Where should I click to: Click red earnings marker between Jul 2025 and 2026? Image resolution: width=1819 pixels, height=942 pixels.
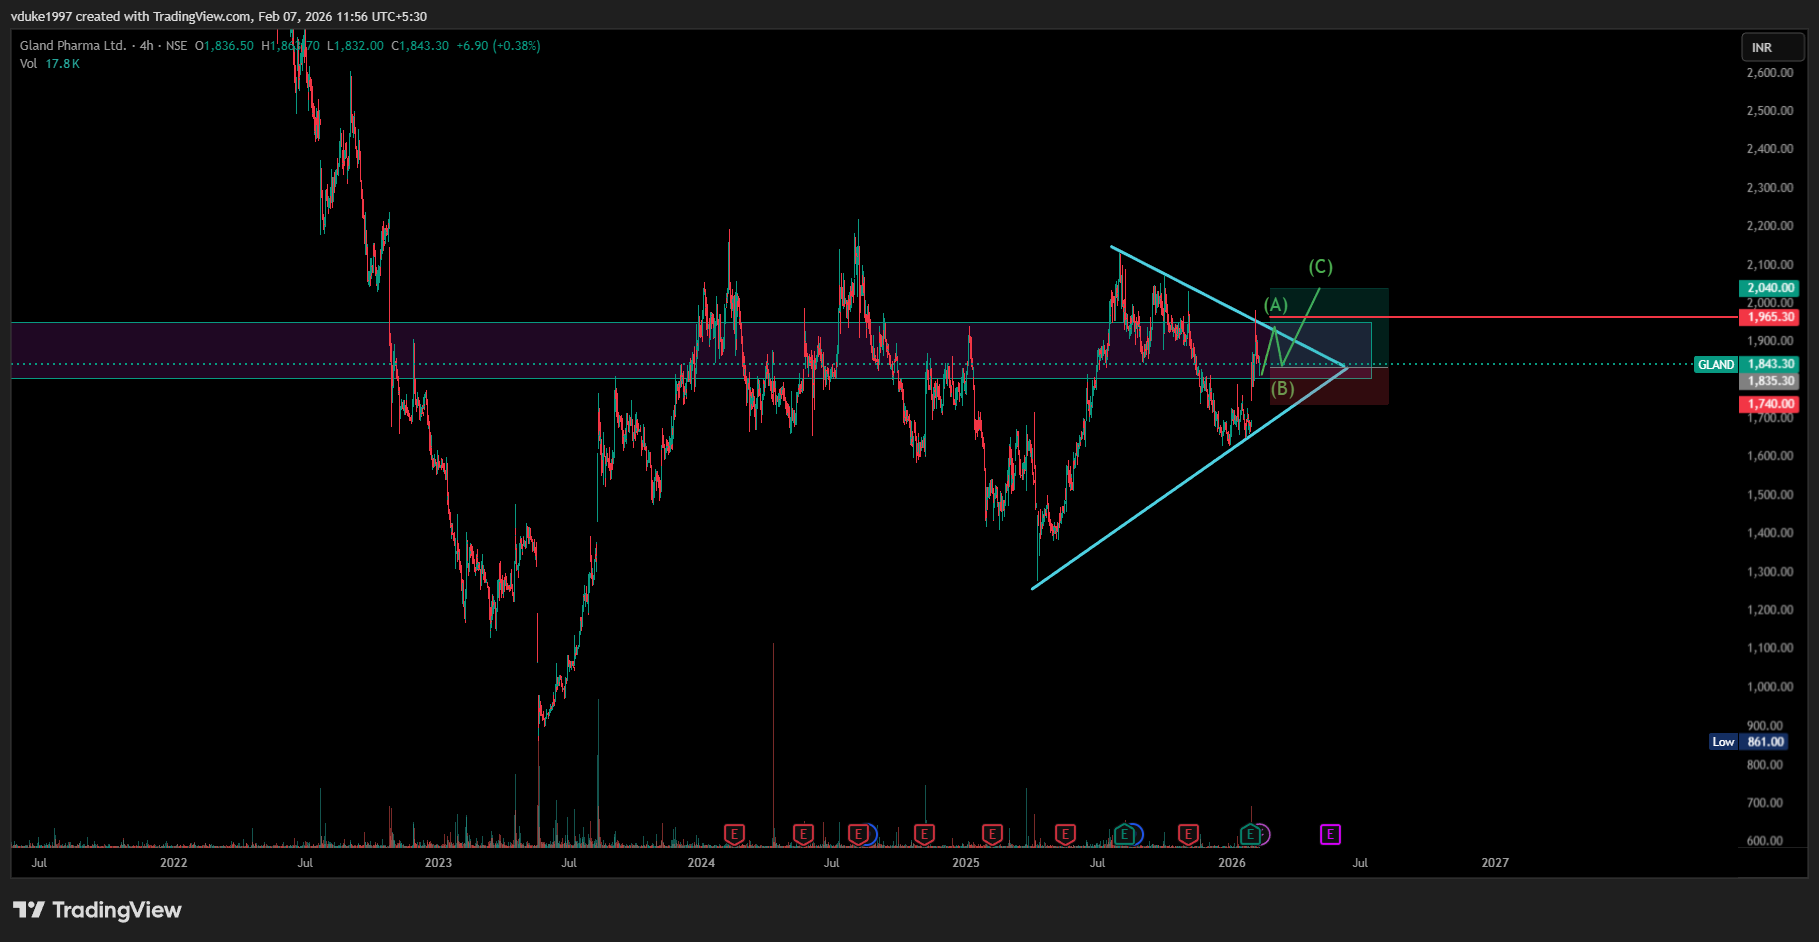coord(1188,834)
